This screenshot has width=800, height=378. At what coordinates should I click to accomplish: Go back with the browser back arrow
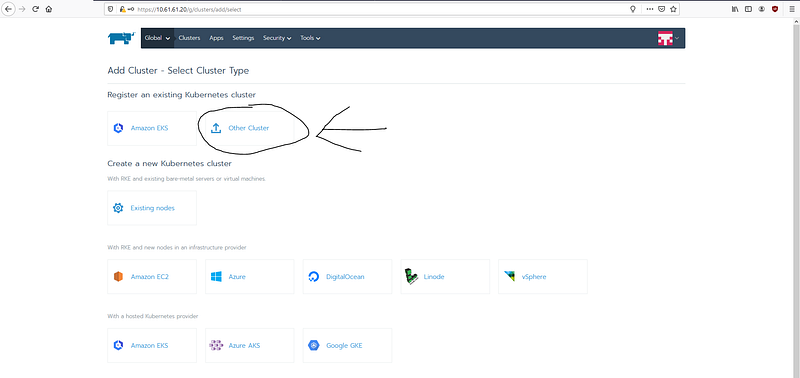click(x=8, y=9)
